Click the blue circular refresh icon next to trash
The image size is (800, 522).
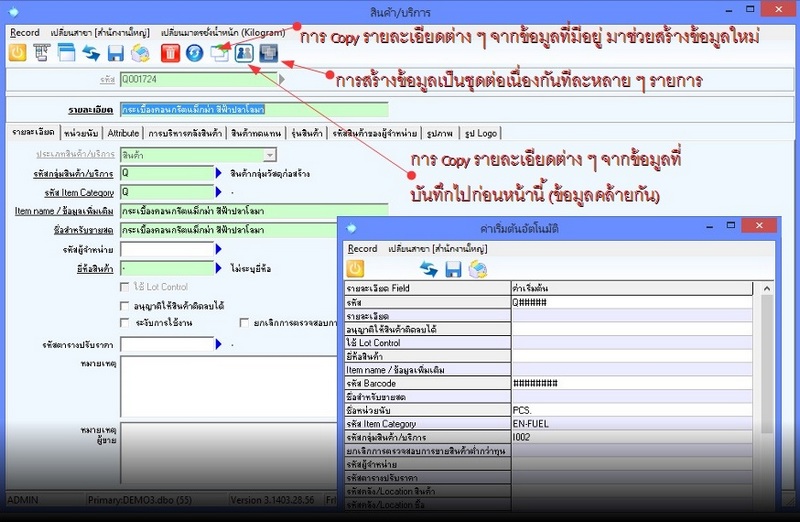tap(195, 53)
